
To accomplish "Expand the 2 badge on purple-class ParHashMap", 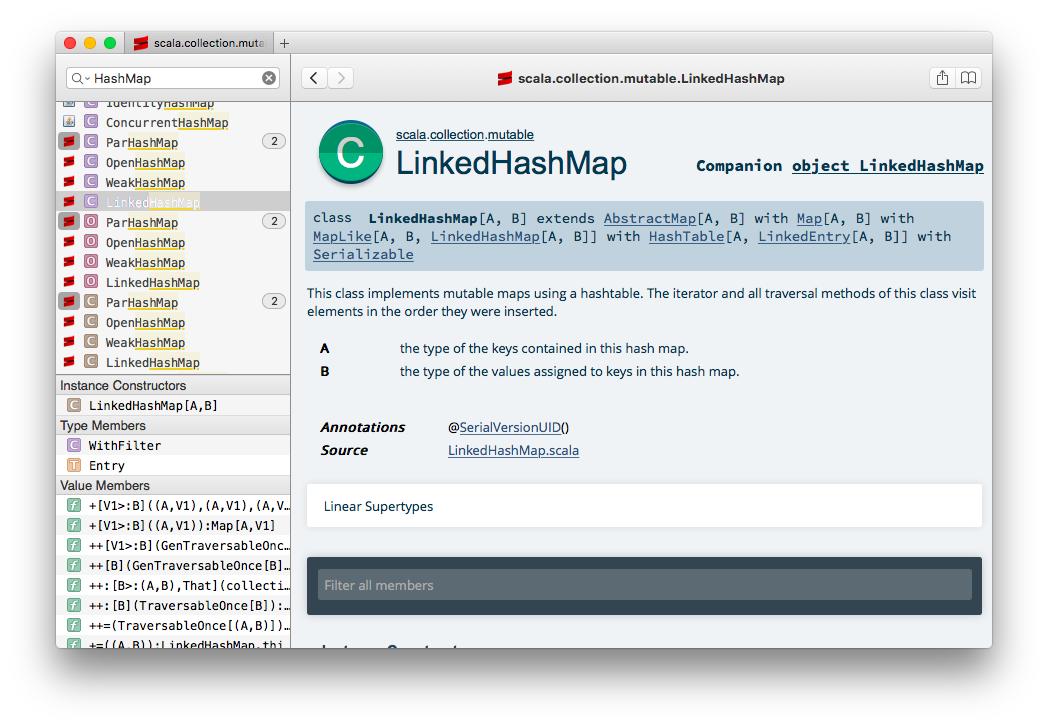I will tap(273, 142).
